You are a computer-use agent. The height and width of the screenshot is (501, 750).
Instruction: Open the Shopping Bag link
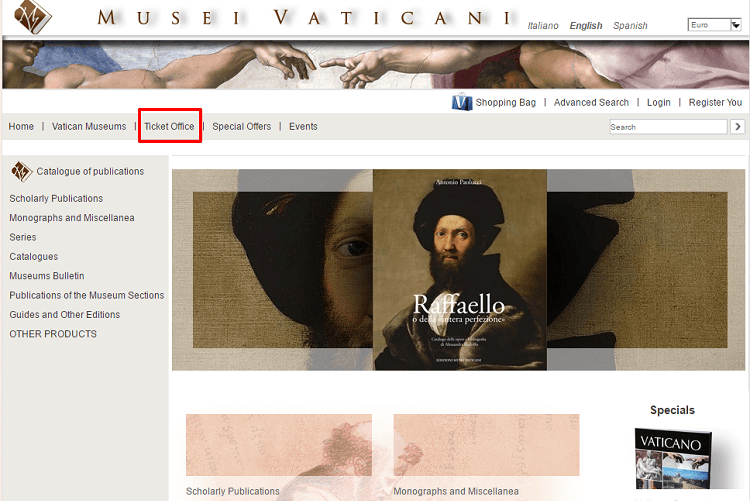pos(506,102)
